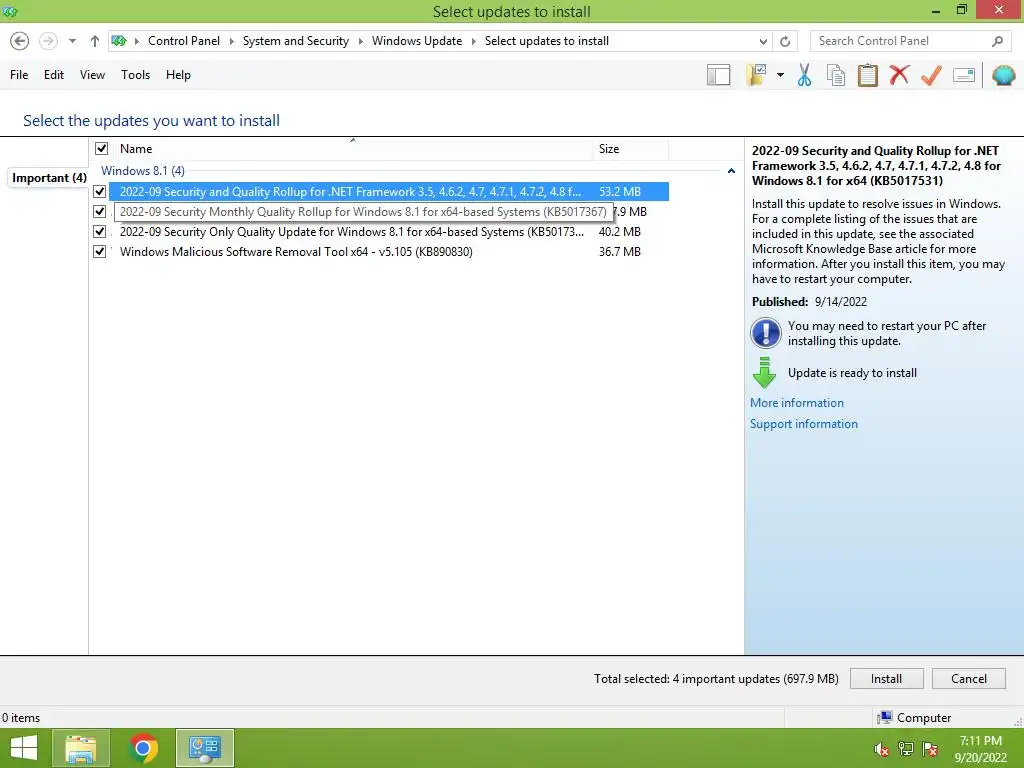This screenshot has height=768, width=1024.
Task: Toggle the select-all checkbox beside Name
Action: [101, 148]
